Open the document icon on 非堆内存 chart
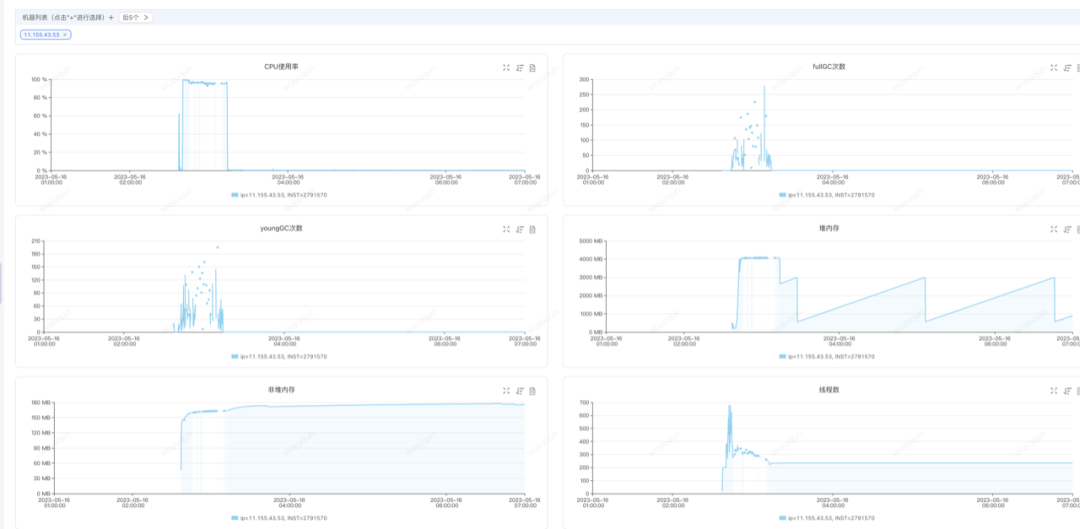The height and width of the screenshot is (529, 1080). click(x=532, y=391)
